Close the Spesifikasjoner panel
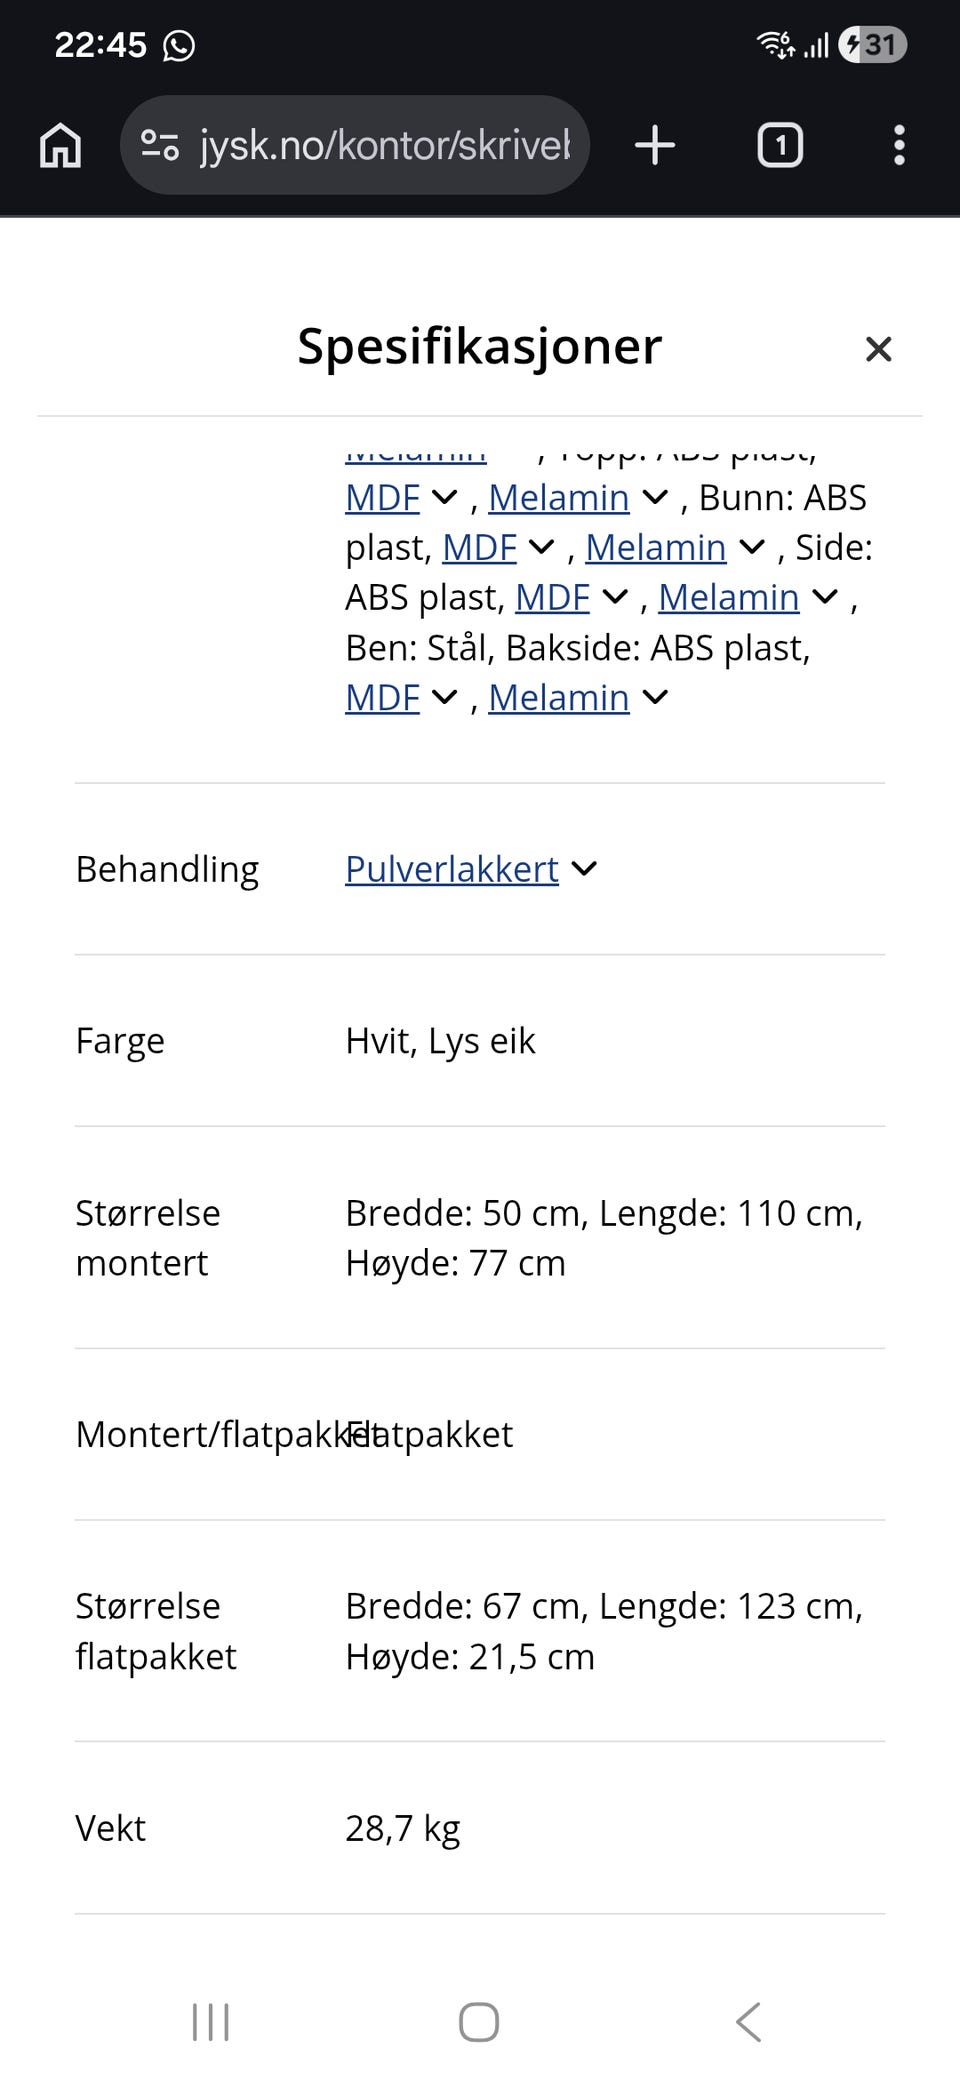This screenshot has width=960, height=2080. click(878, 349)
